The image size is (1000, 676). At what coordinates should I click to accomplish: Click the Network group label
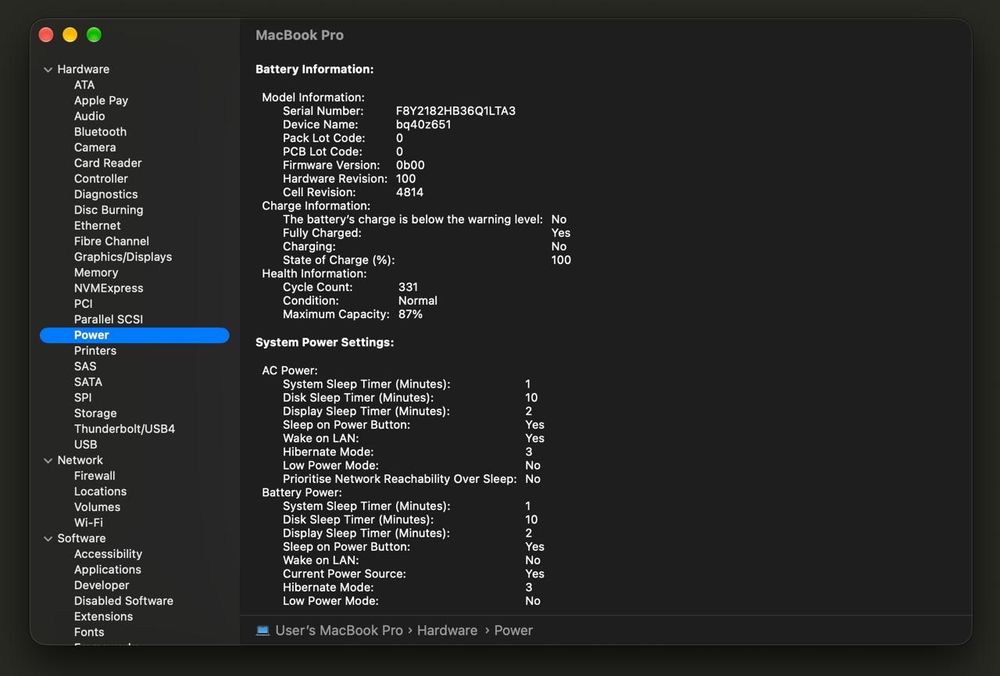pos(80,460)
